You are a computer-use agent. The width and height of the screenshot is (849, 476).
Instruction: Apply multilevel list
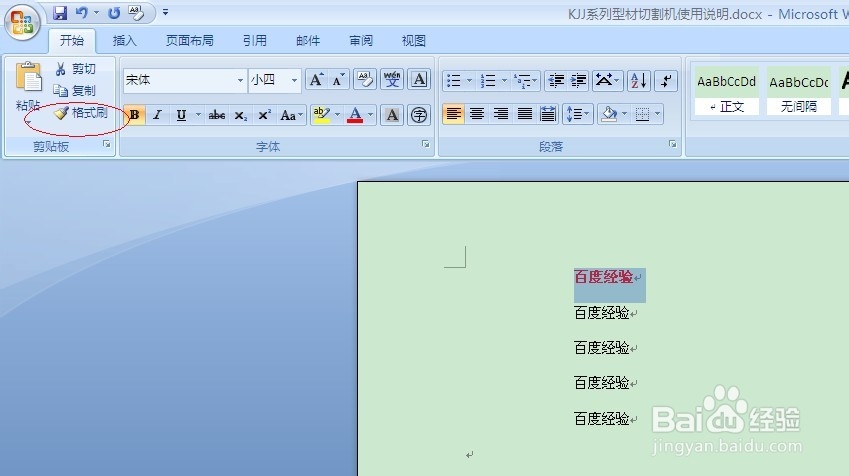tap(523, 81)
